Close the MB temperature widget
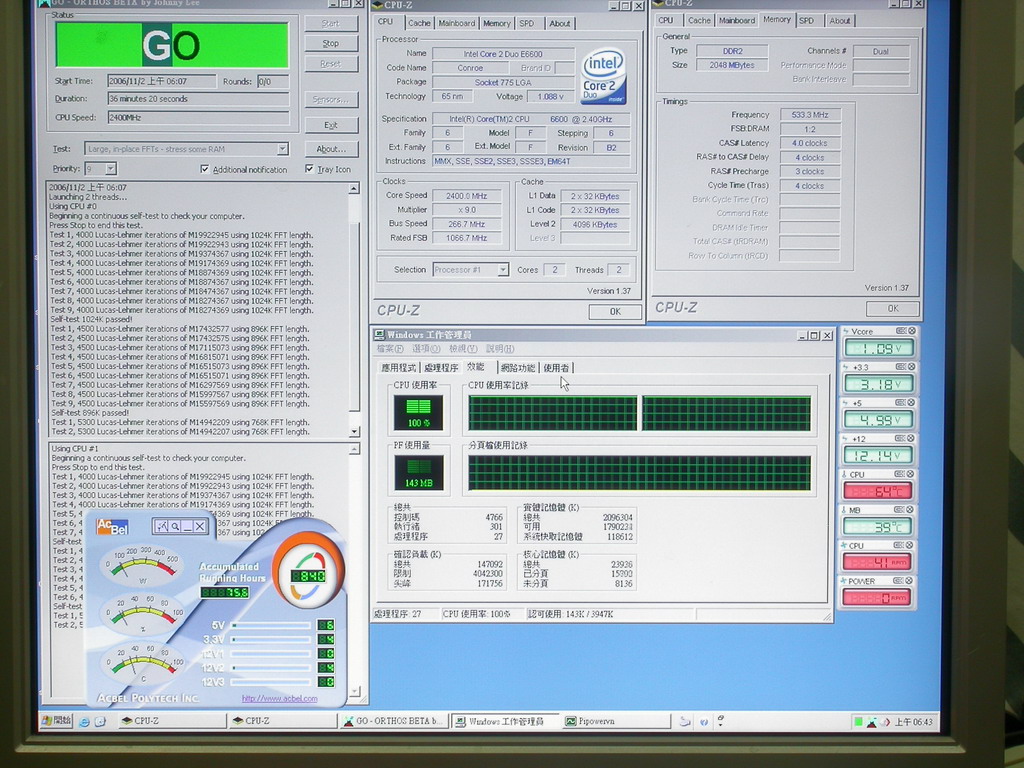Screen dimensions: 1024x768 pyautogui.click(x=911, y=509)
